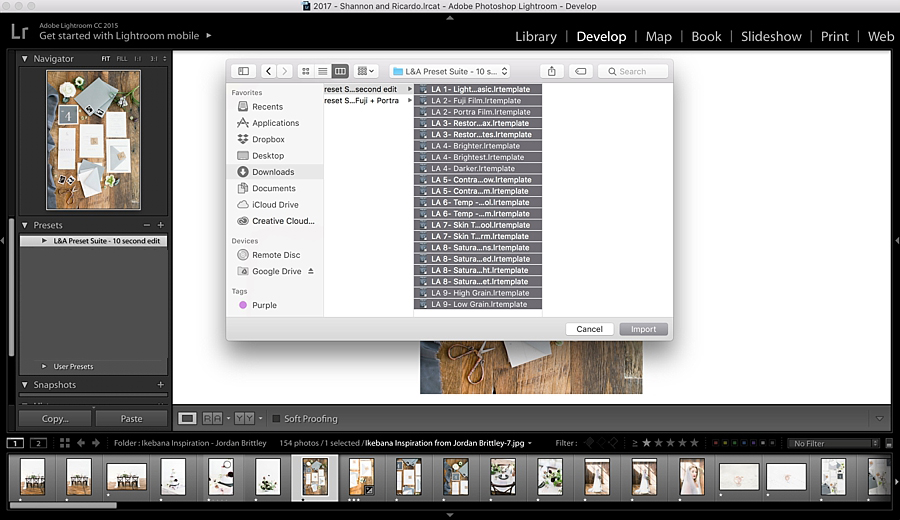
Task: Open iCloud Drive in the sidebar
Action: point(275,204)
